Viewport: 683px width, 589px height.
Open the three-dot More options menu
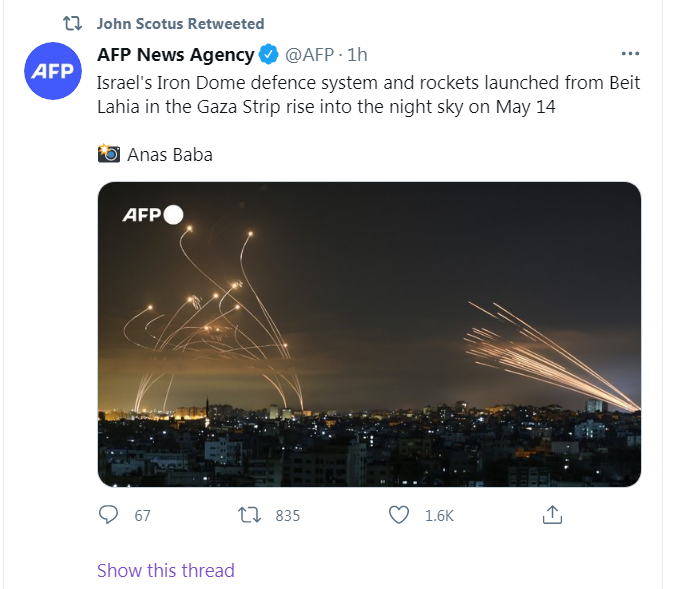pyautogui.click(x=630, y=53)
